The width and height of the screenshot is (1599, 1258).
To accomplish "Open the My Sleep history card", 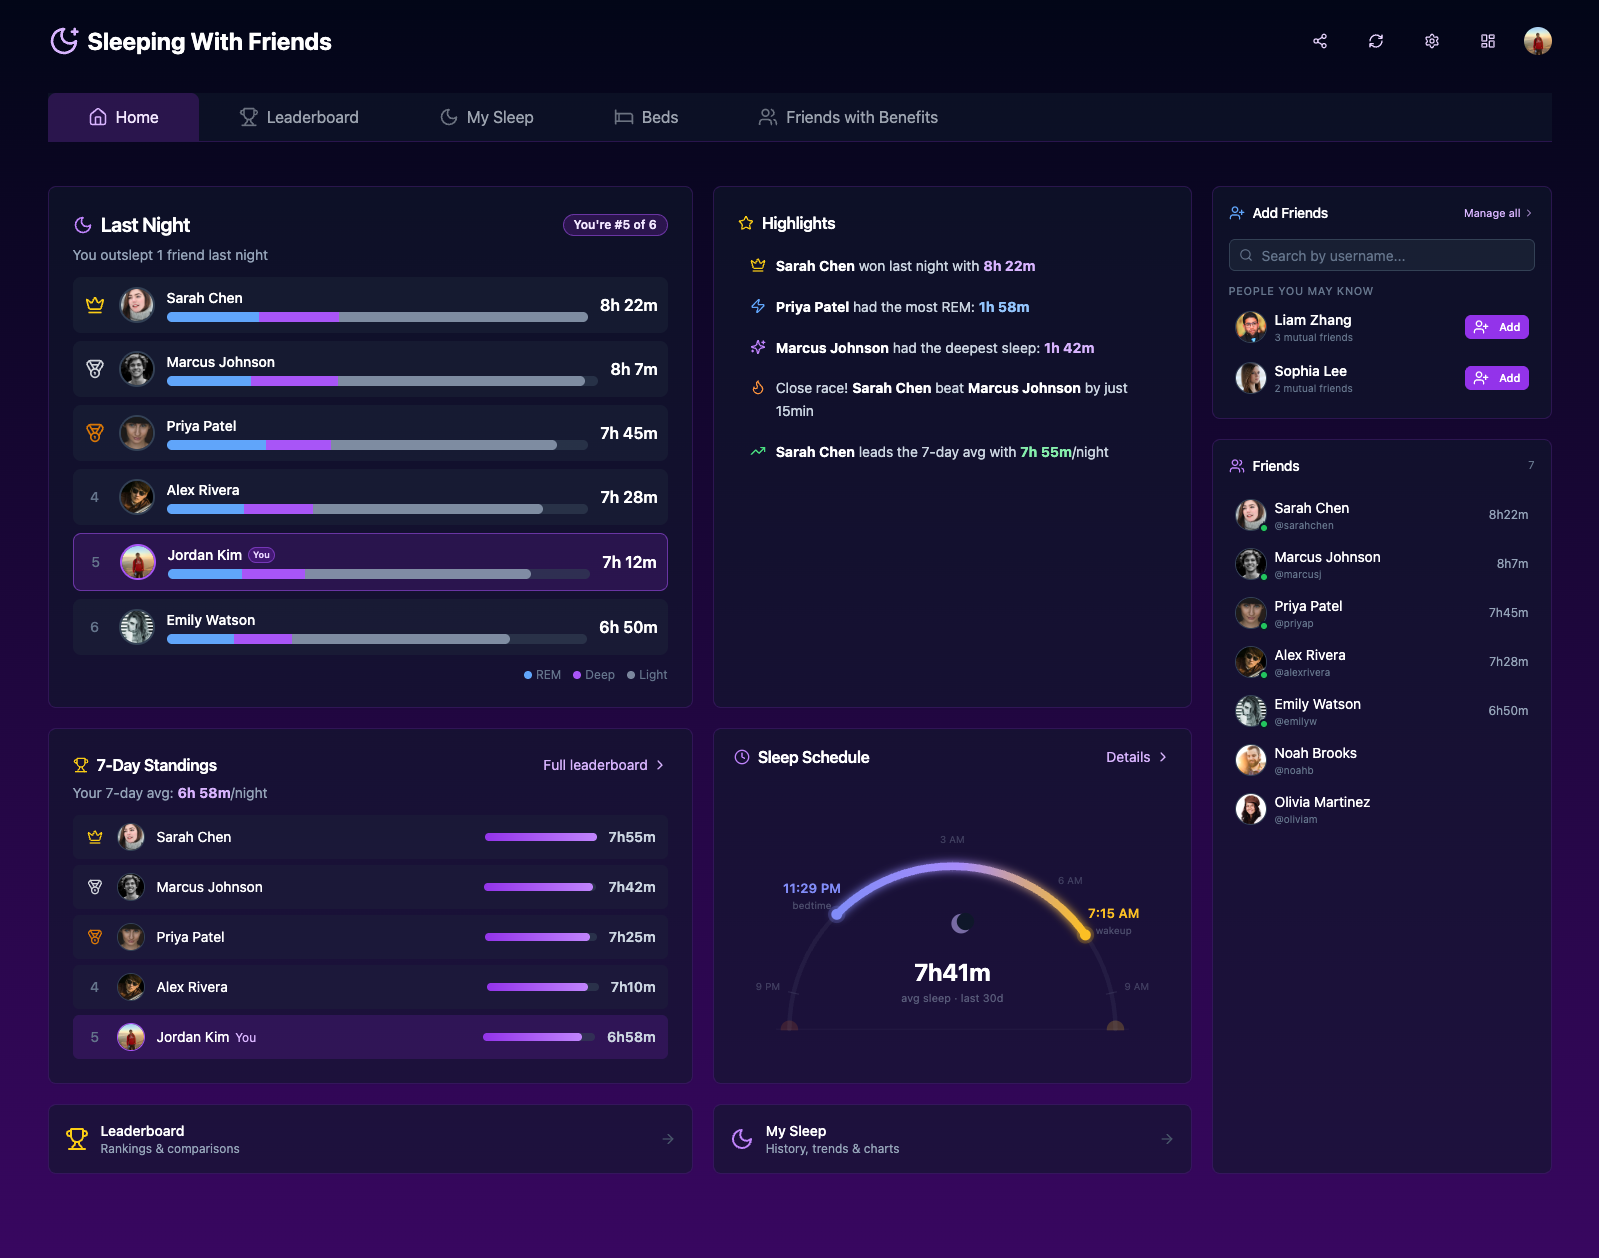I will [x=951, y=1139].
